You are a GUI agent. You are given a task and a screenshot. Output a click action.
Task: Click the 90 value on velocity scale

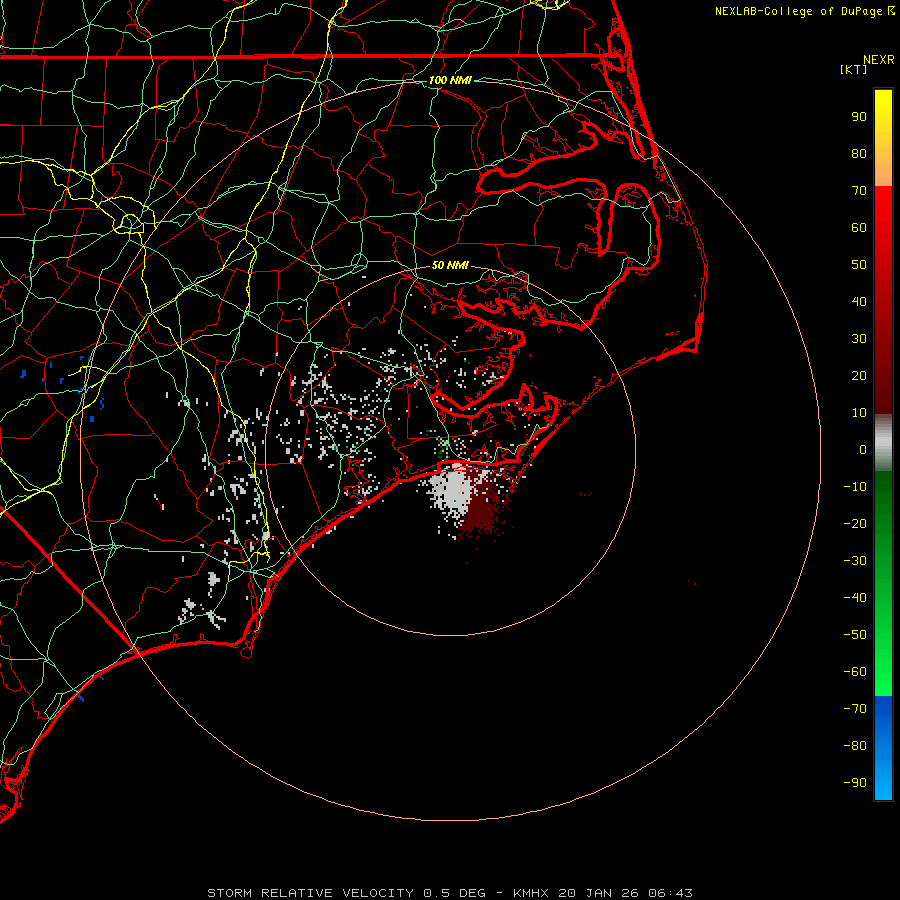859,117
